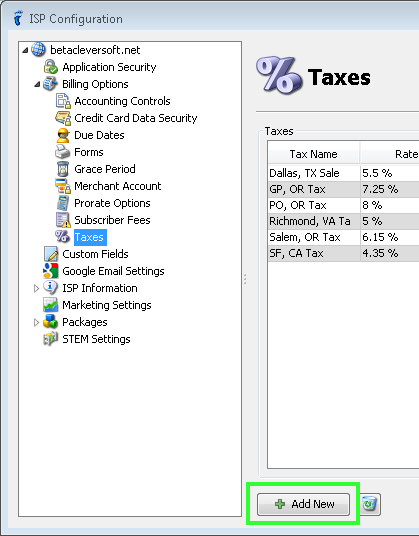Click the recycle bin delete button
Viewport: 419px width, 536px height.
(x=370, y=504)
